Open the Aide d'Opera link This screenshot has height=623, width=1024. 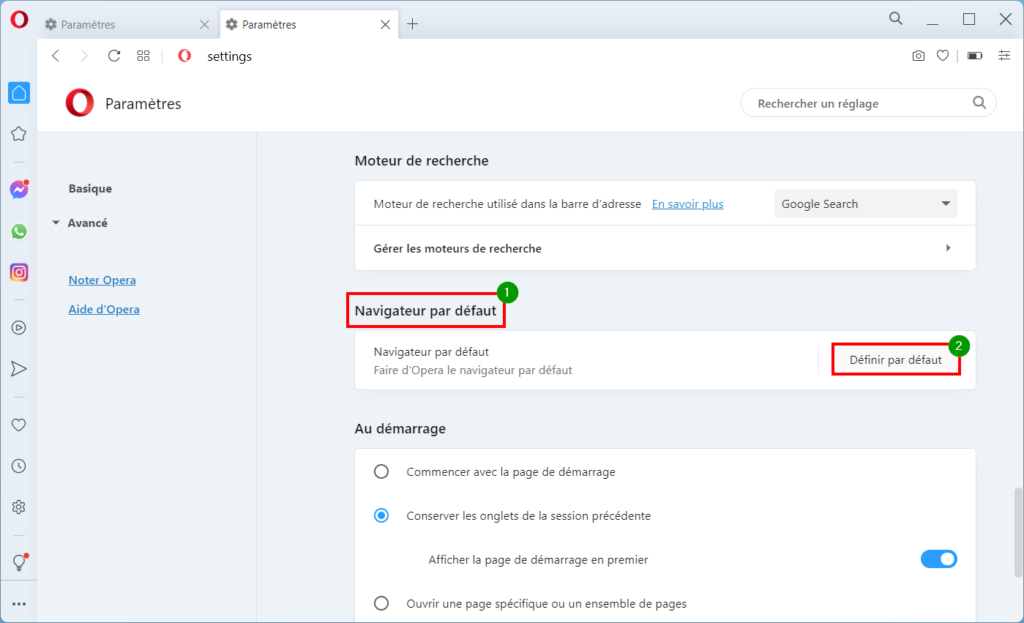(x=104, y=310)
